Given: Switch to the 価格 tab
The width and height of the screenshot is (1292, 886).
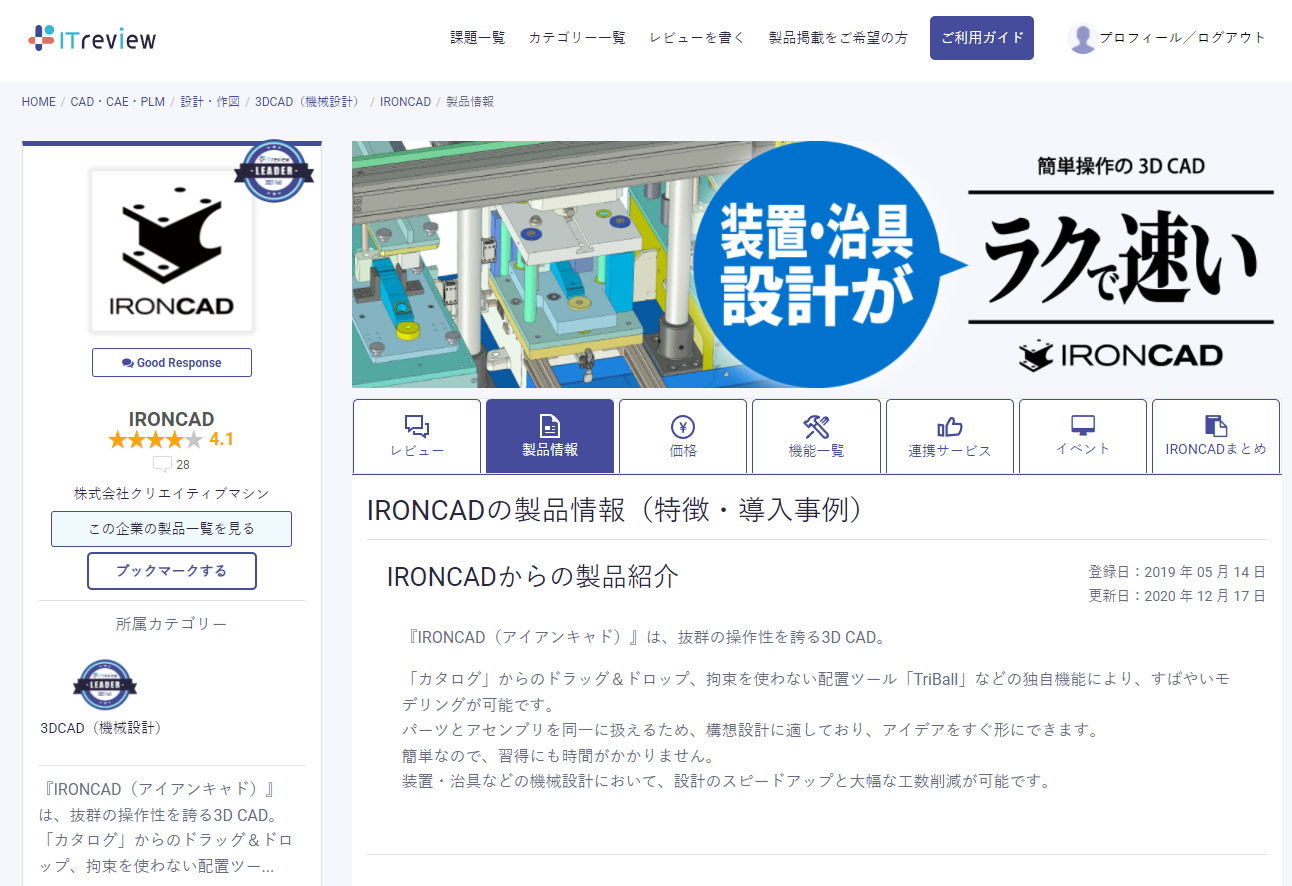Looking at the screenshot, I should [683, 436].
